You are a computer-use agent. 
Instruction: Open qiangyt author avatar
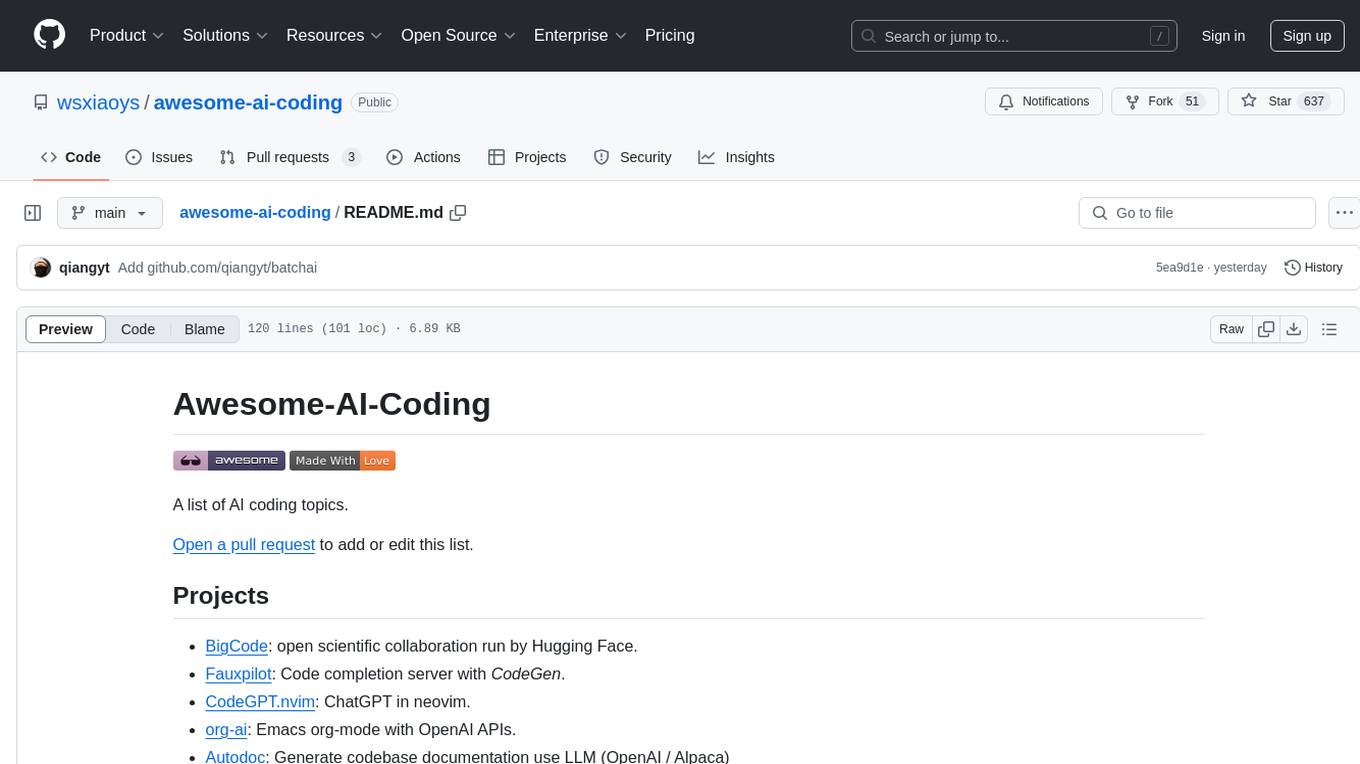click(x=41, y=267)
